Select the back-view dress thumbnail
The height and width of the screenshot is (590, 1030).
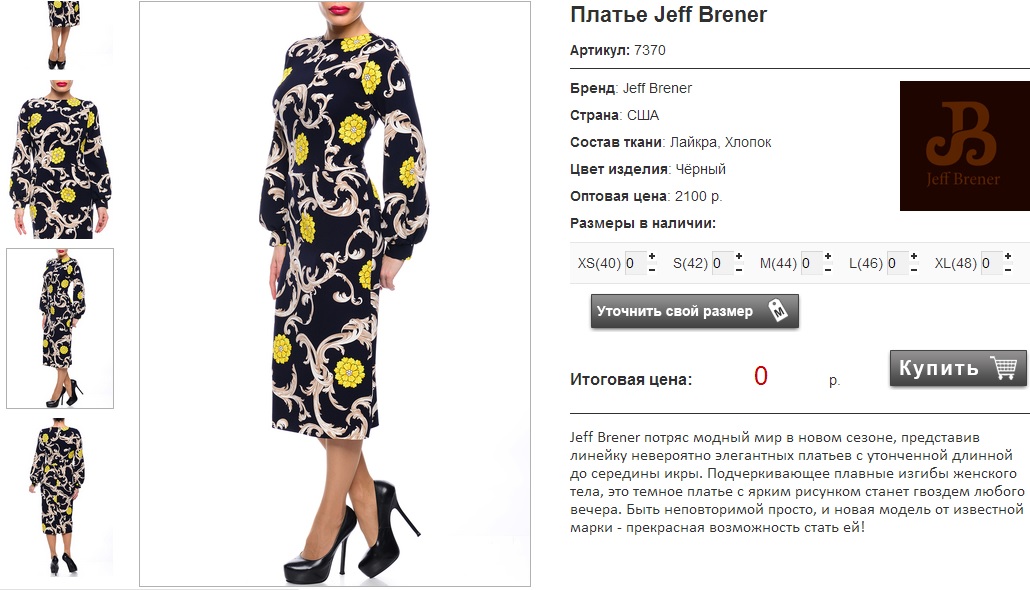(60, 497)
